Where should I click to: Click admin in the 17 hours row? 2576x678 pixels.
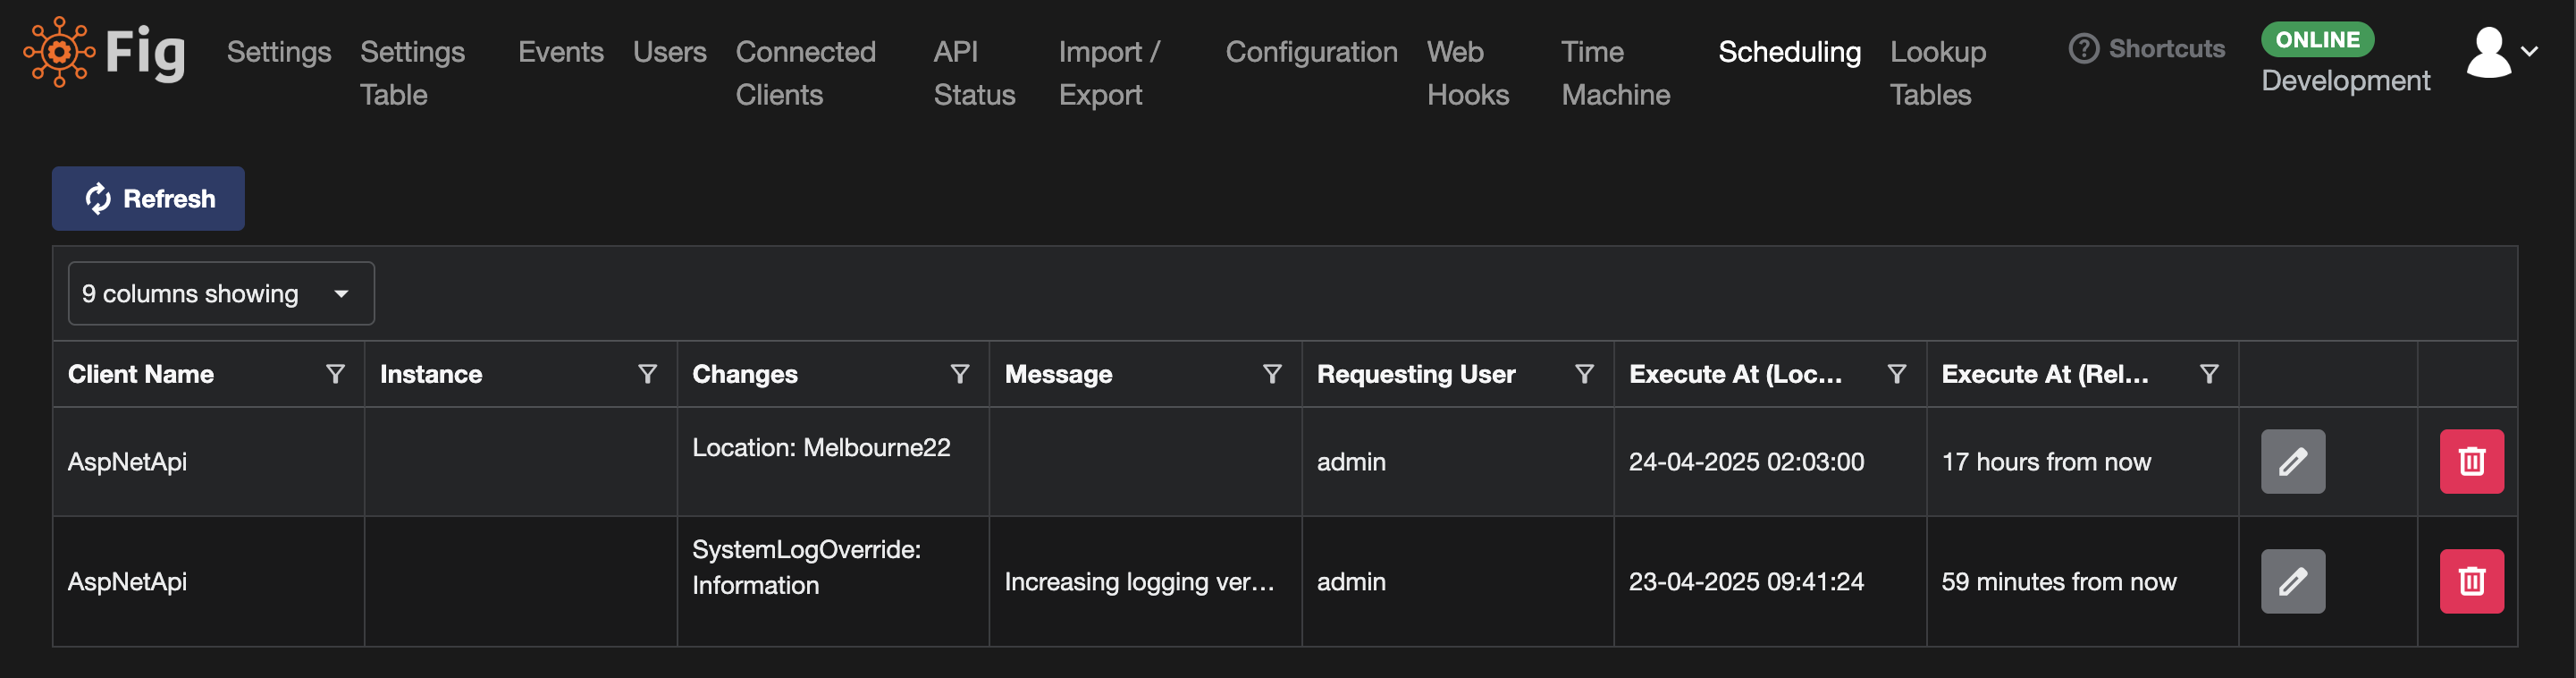point(1351,461)
